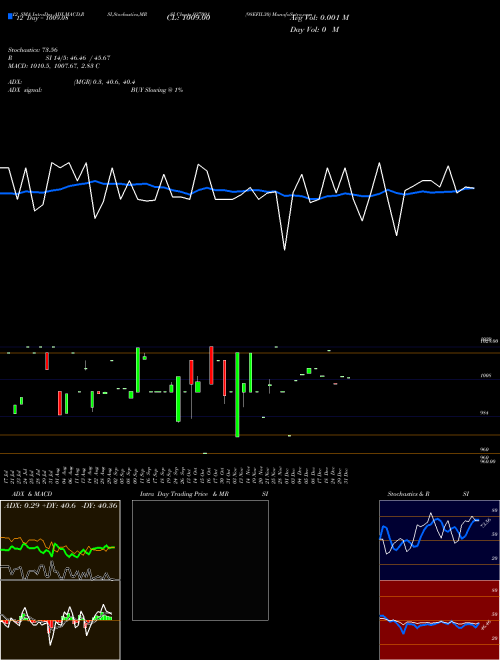500x660 pixels.
Task: Click the 'Intra Day Trading Price & MR' title
Action: pos(184,494)
